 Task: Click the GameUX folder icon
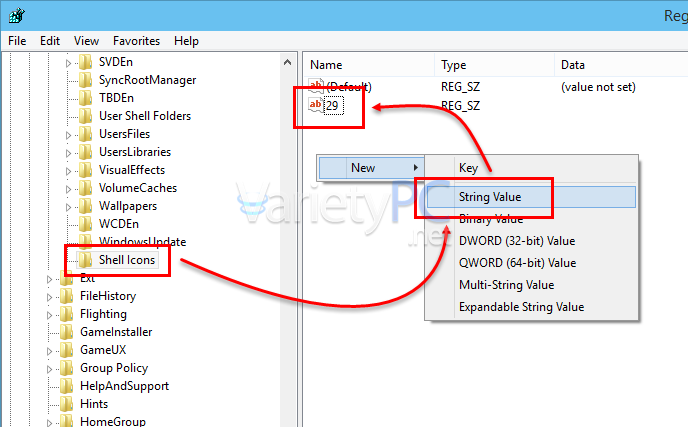(x=66, y=350)
